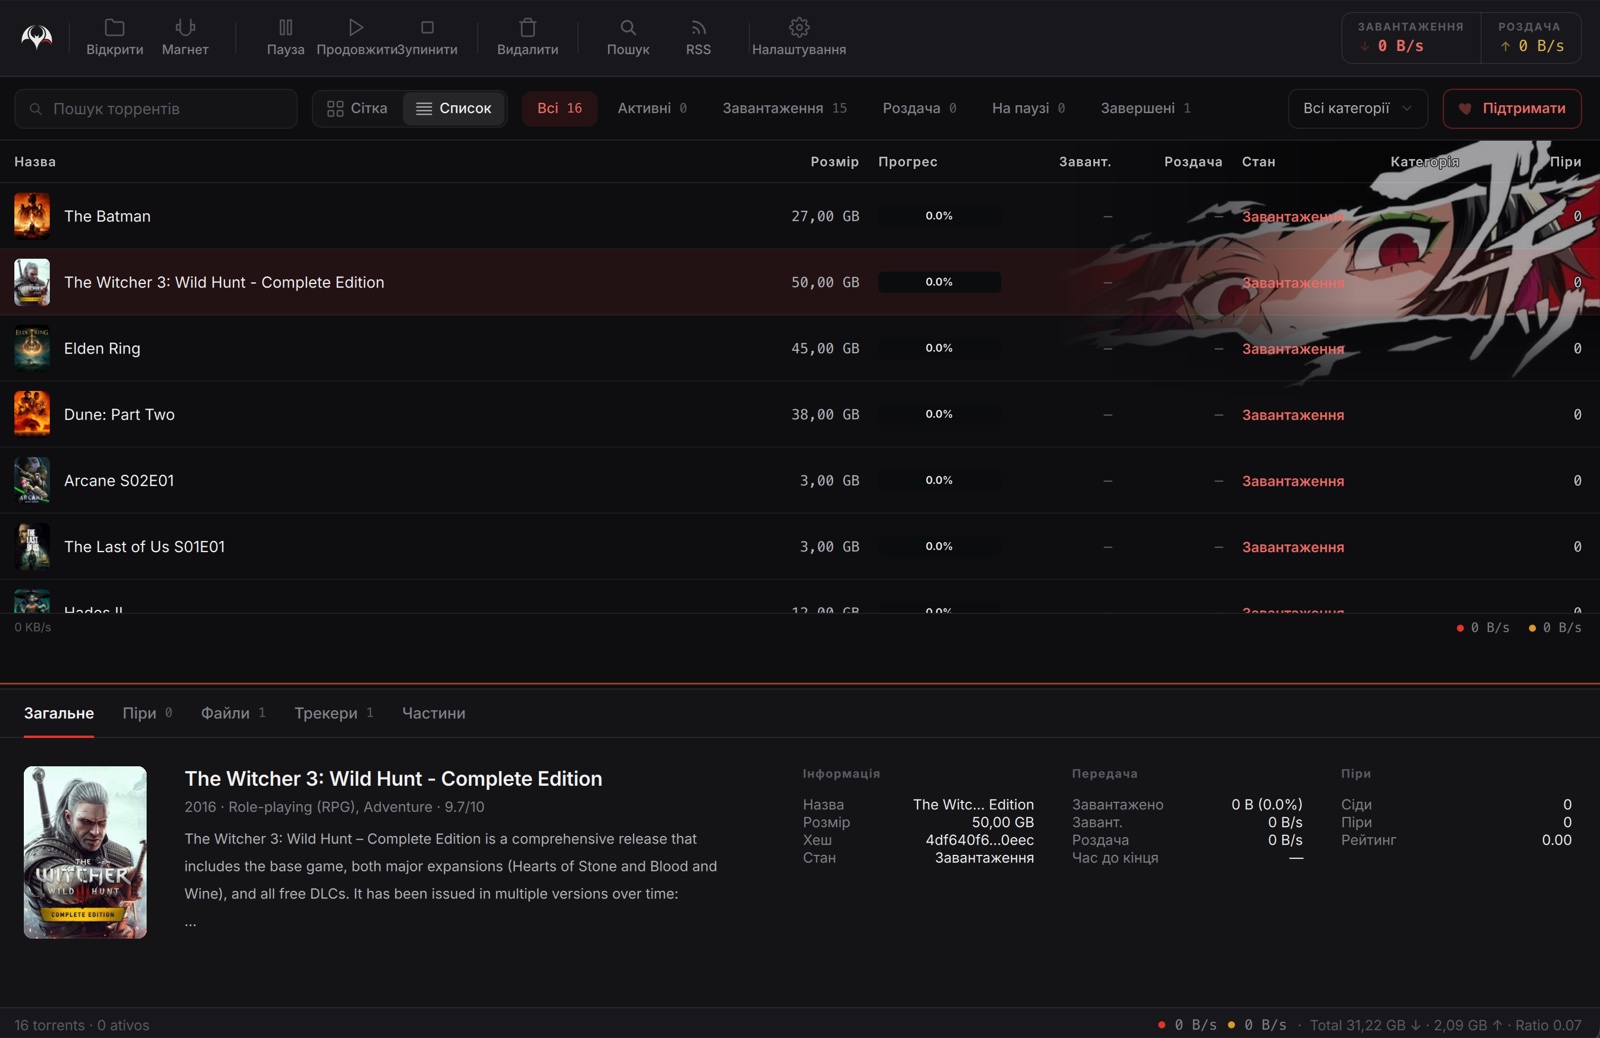The height and width of the screenshot is (1038, 1600).
Task: Filter by Активні torrents
Action: [x=652, y=108]
